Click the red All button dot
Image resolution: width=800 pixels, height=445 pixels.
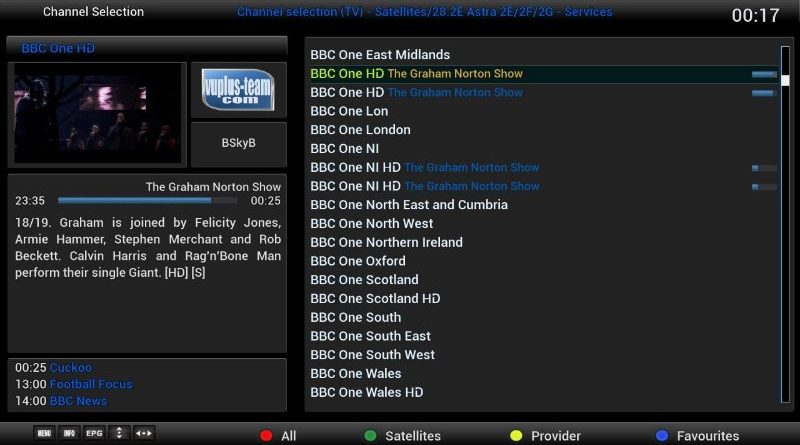tap(266, 435)
